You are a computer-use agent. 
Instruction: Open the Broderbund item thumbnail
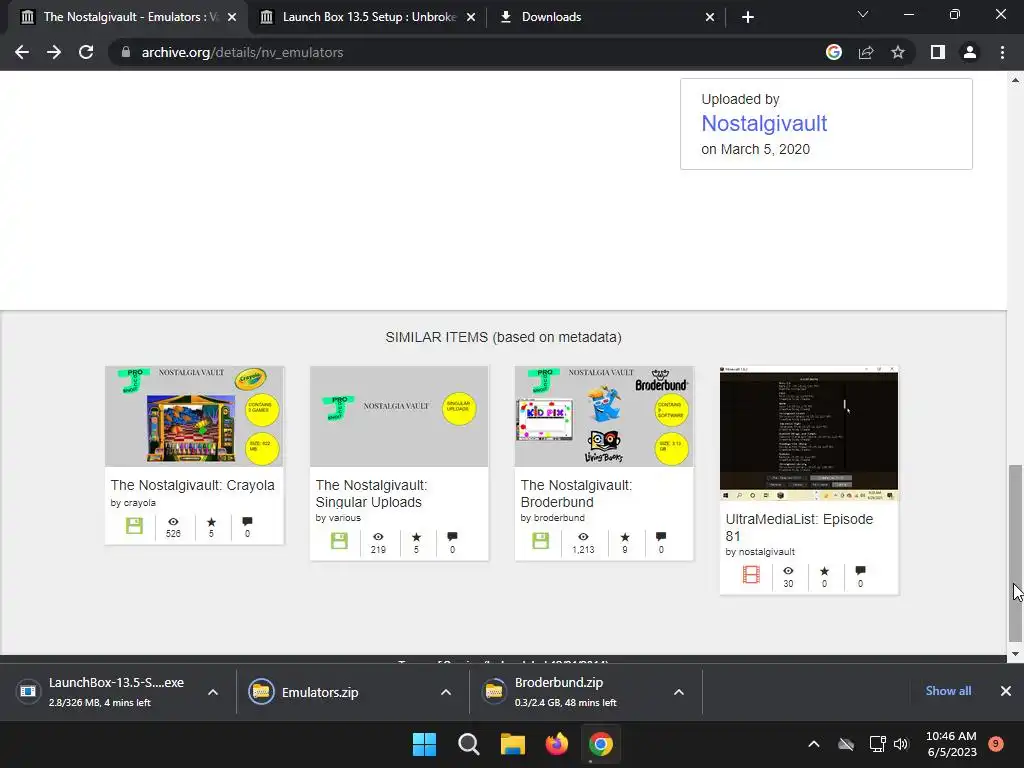point(604,416)
